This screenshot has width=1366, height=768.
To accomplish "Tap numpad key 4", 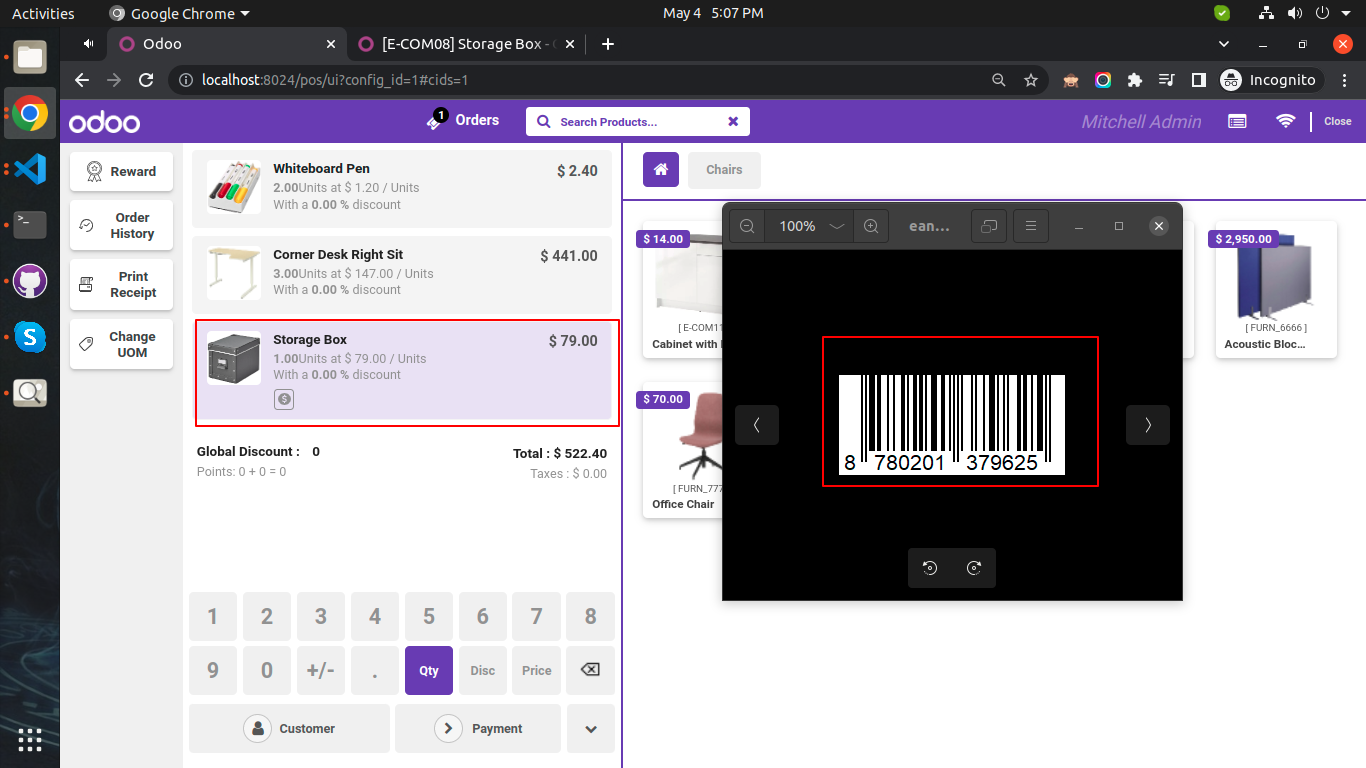I will click(x=375, y=617).
